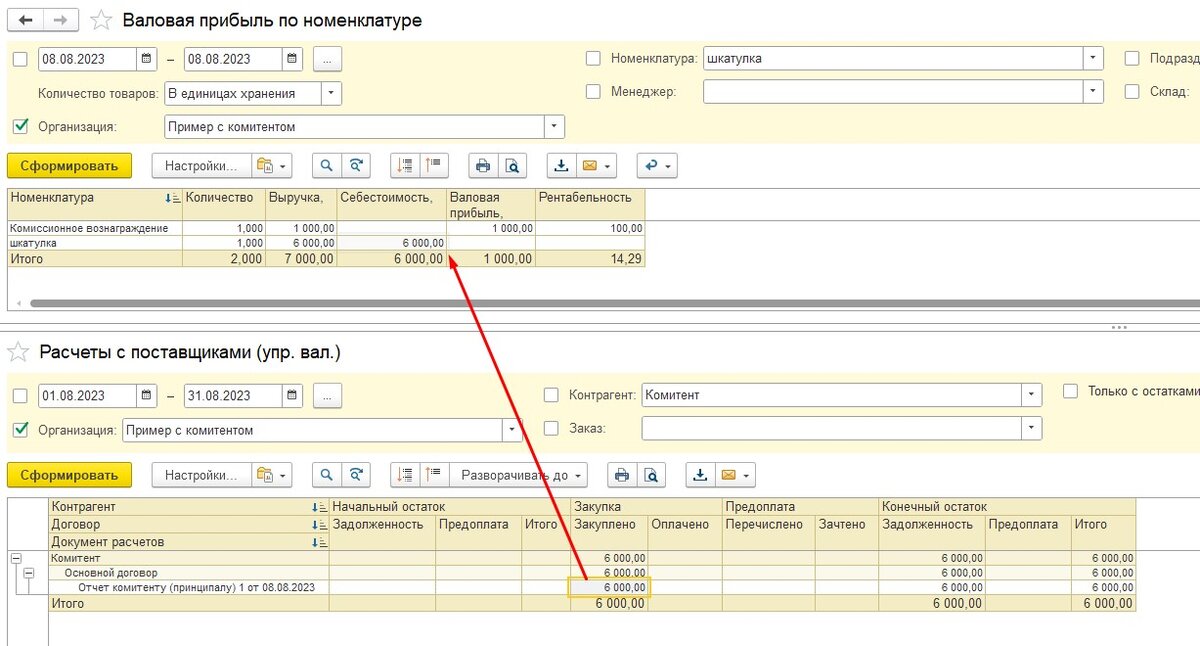This screenshot has width=1200, height=646.
Task: Print the gross profit report
Action: [x=484, y=166]
